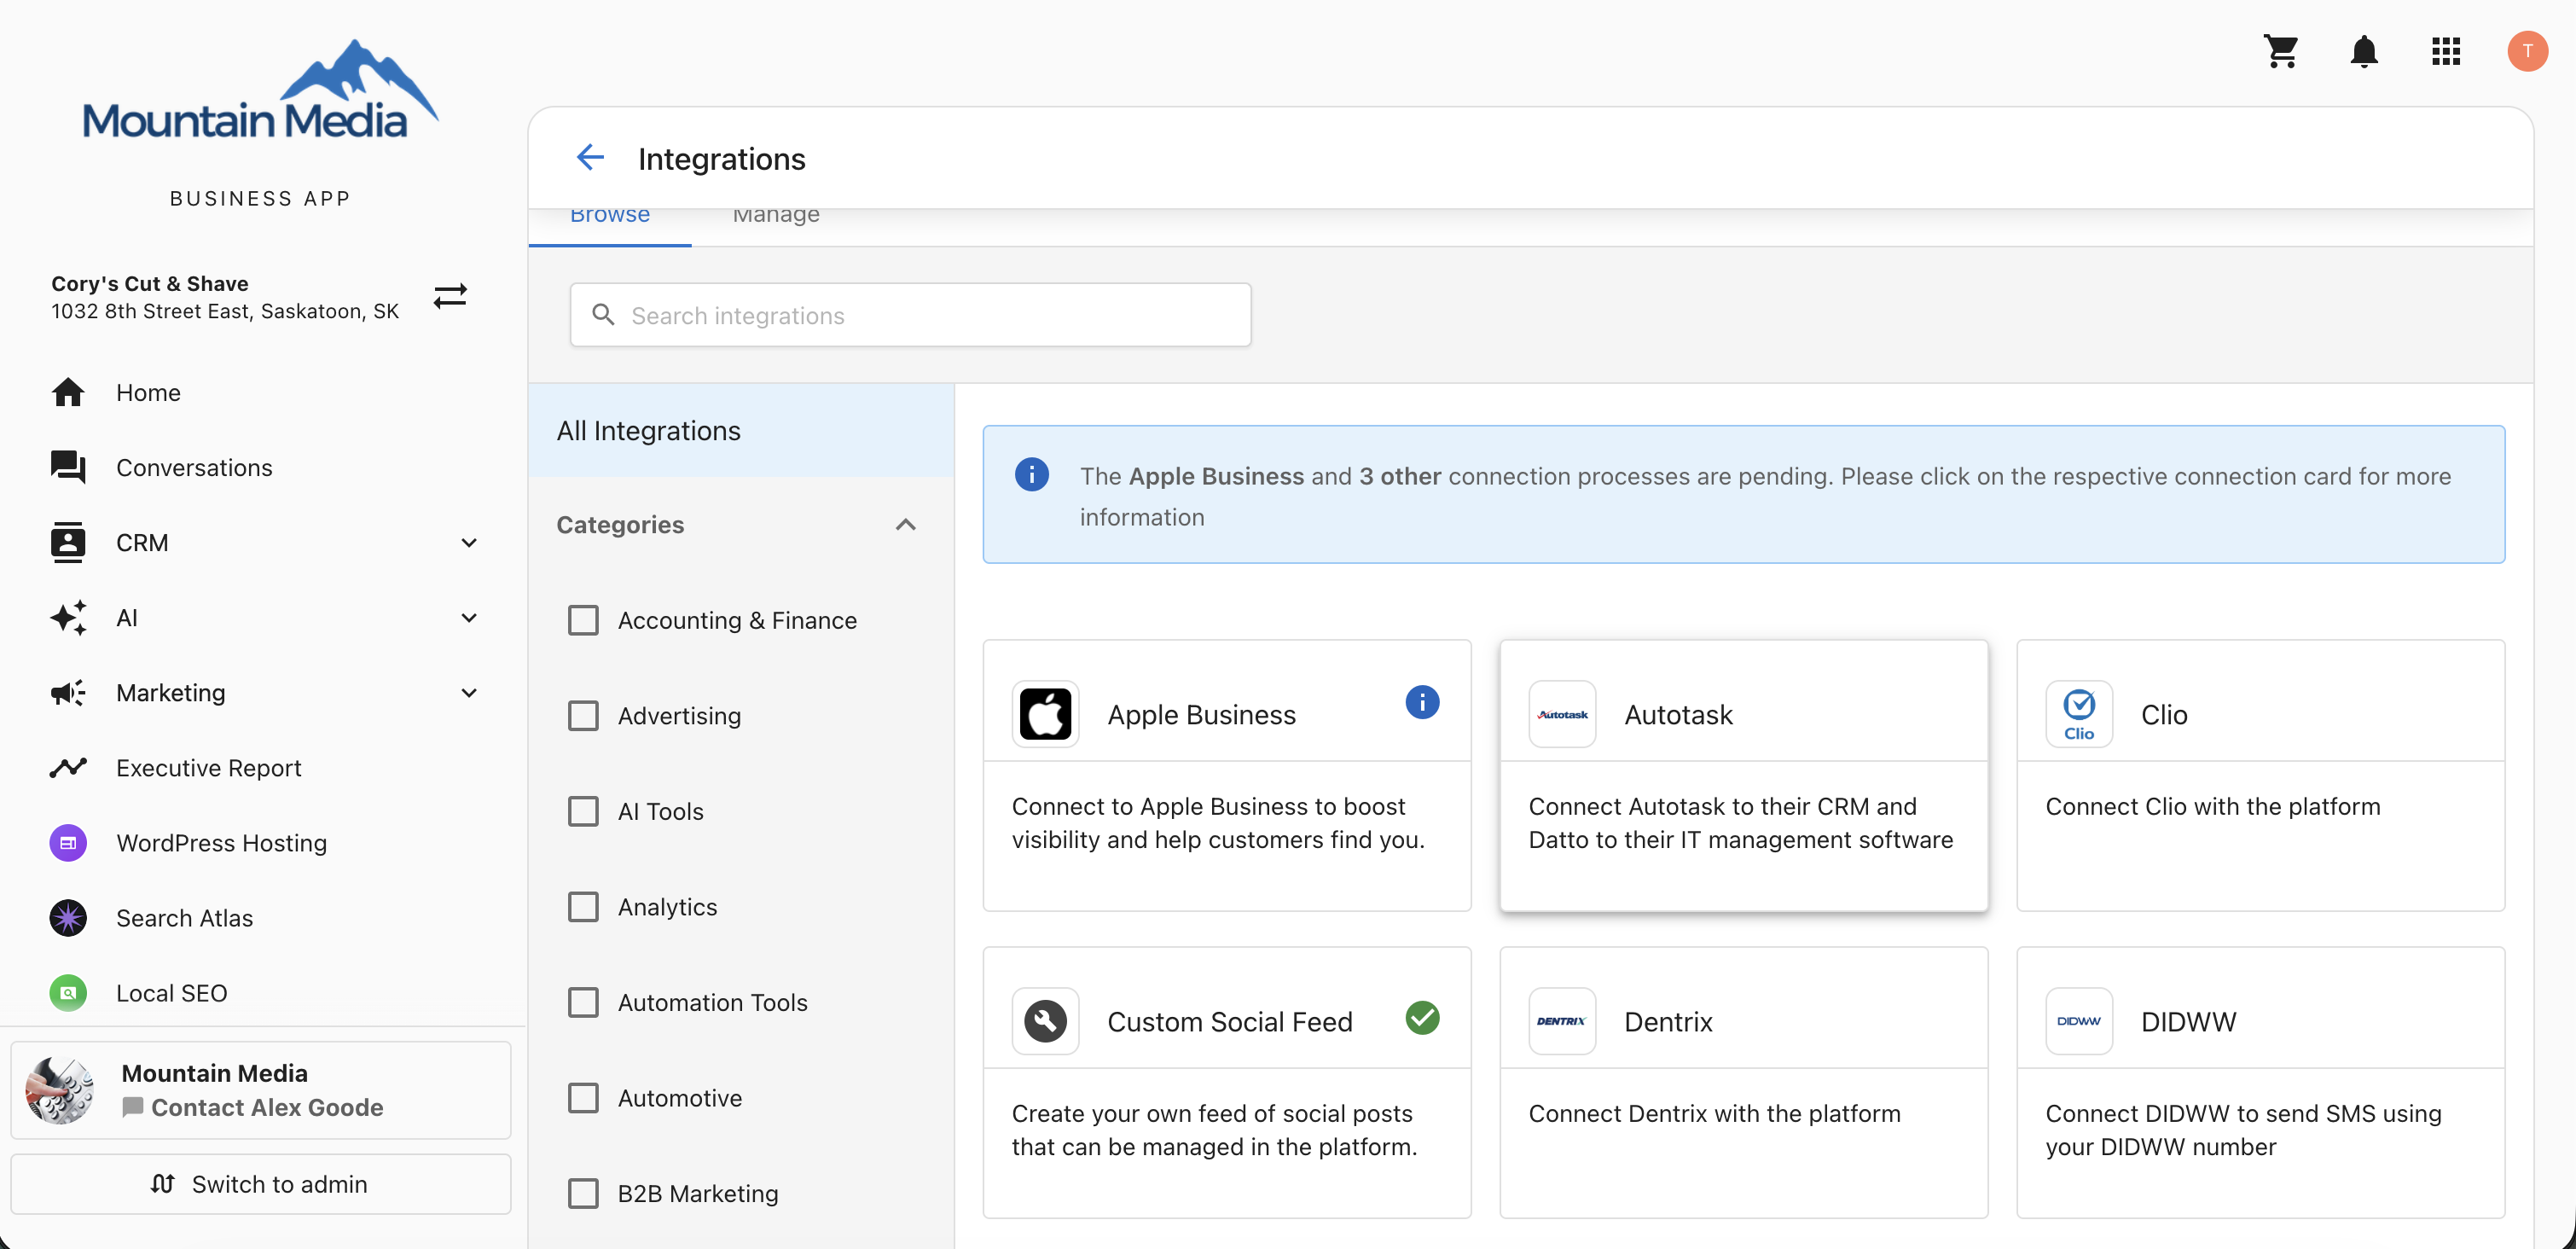Viewport: 2576px width, 1249px height.
Task: Toggle the B2B Marketing checkbox
Action: coord(583,1193)
